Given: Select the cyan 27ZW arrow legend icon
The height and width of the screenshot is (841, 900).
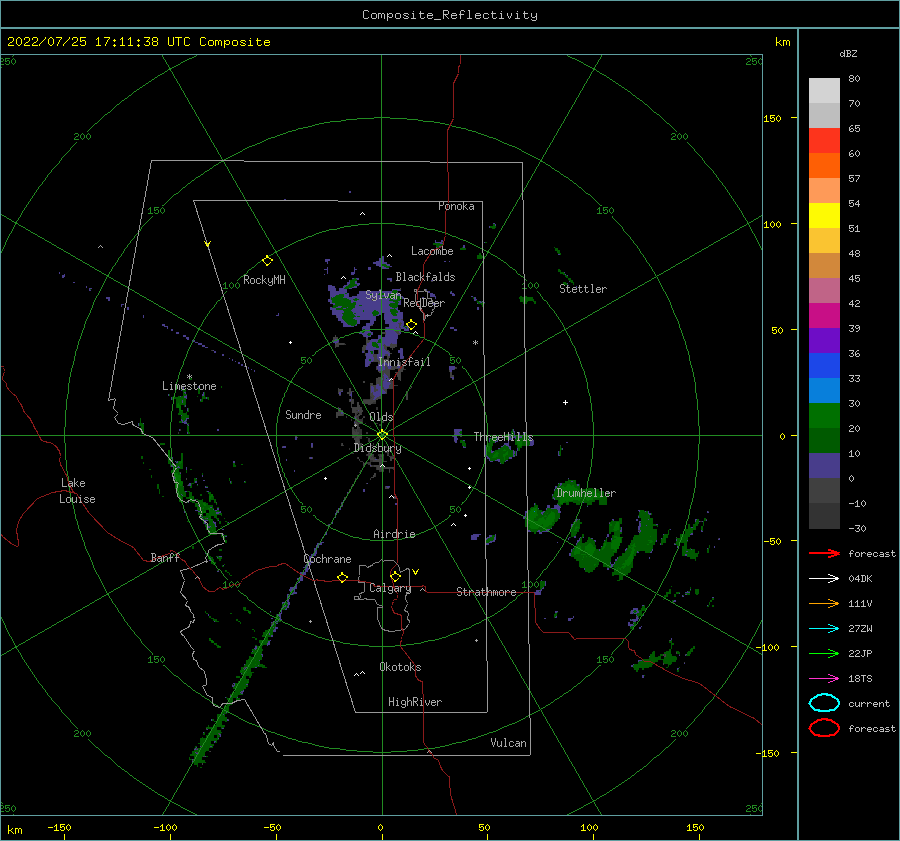Looking at the screenshot, I should pos(824,629).
